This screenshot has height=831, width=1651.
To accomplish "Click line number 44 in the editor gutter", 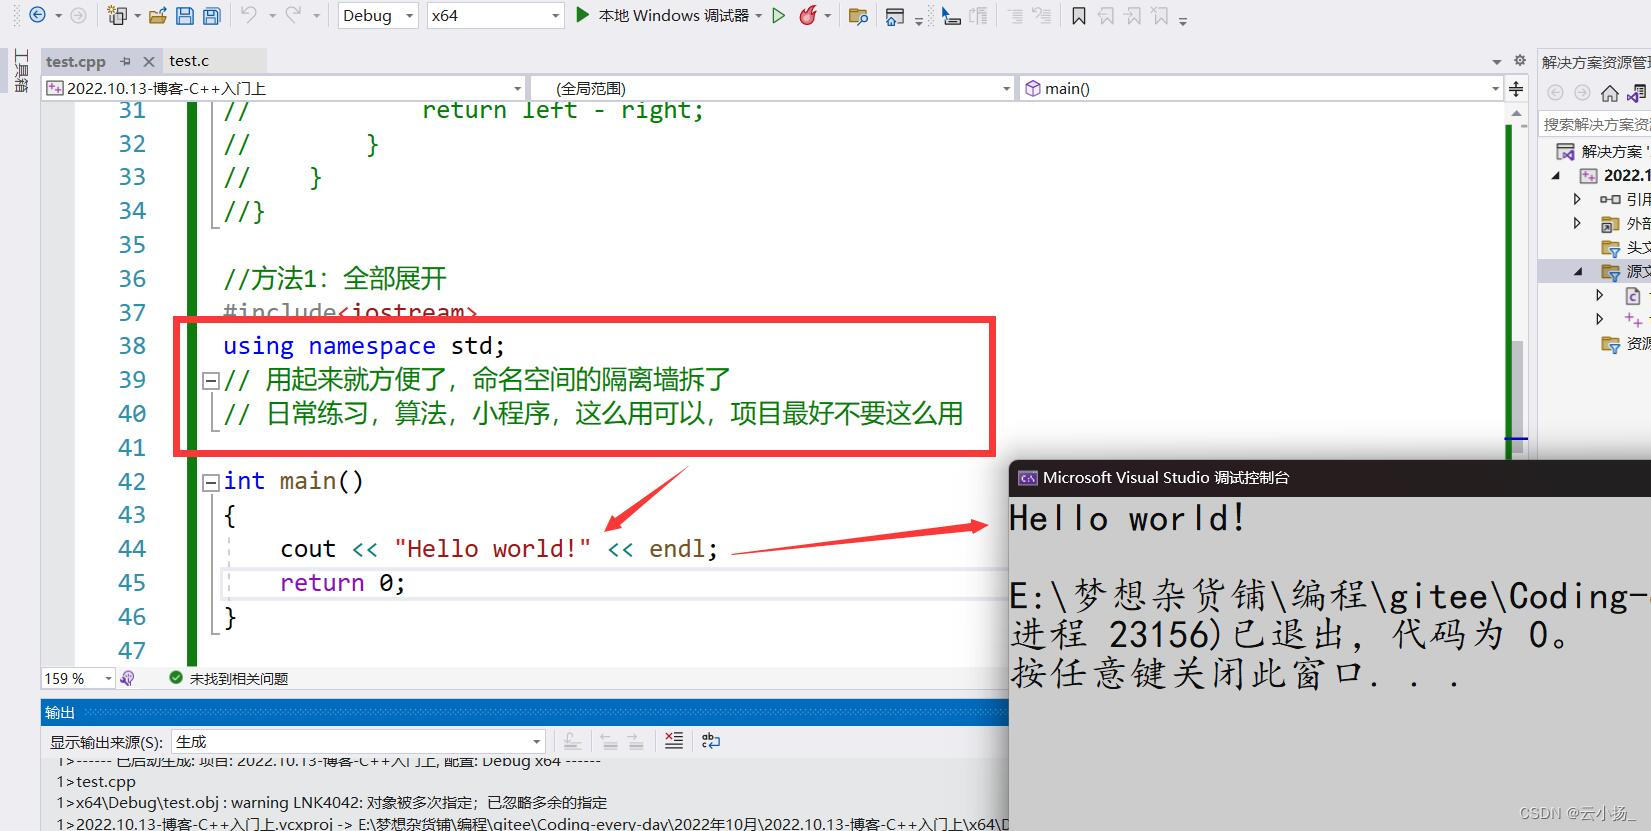I will [131, 549].
